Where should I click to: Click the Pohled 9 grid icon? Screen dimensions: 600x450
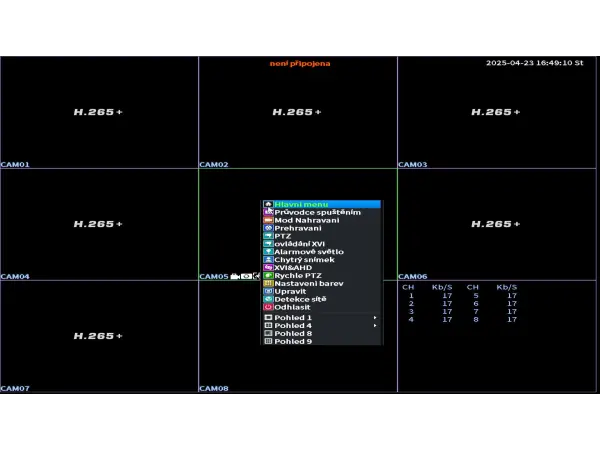click(x=268, y=341)
